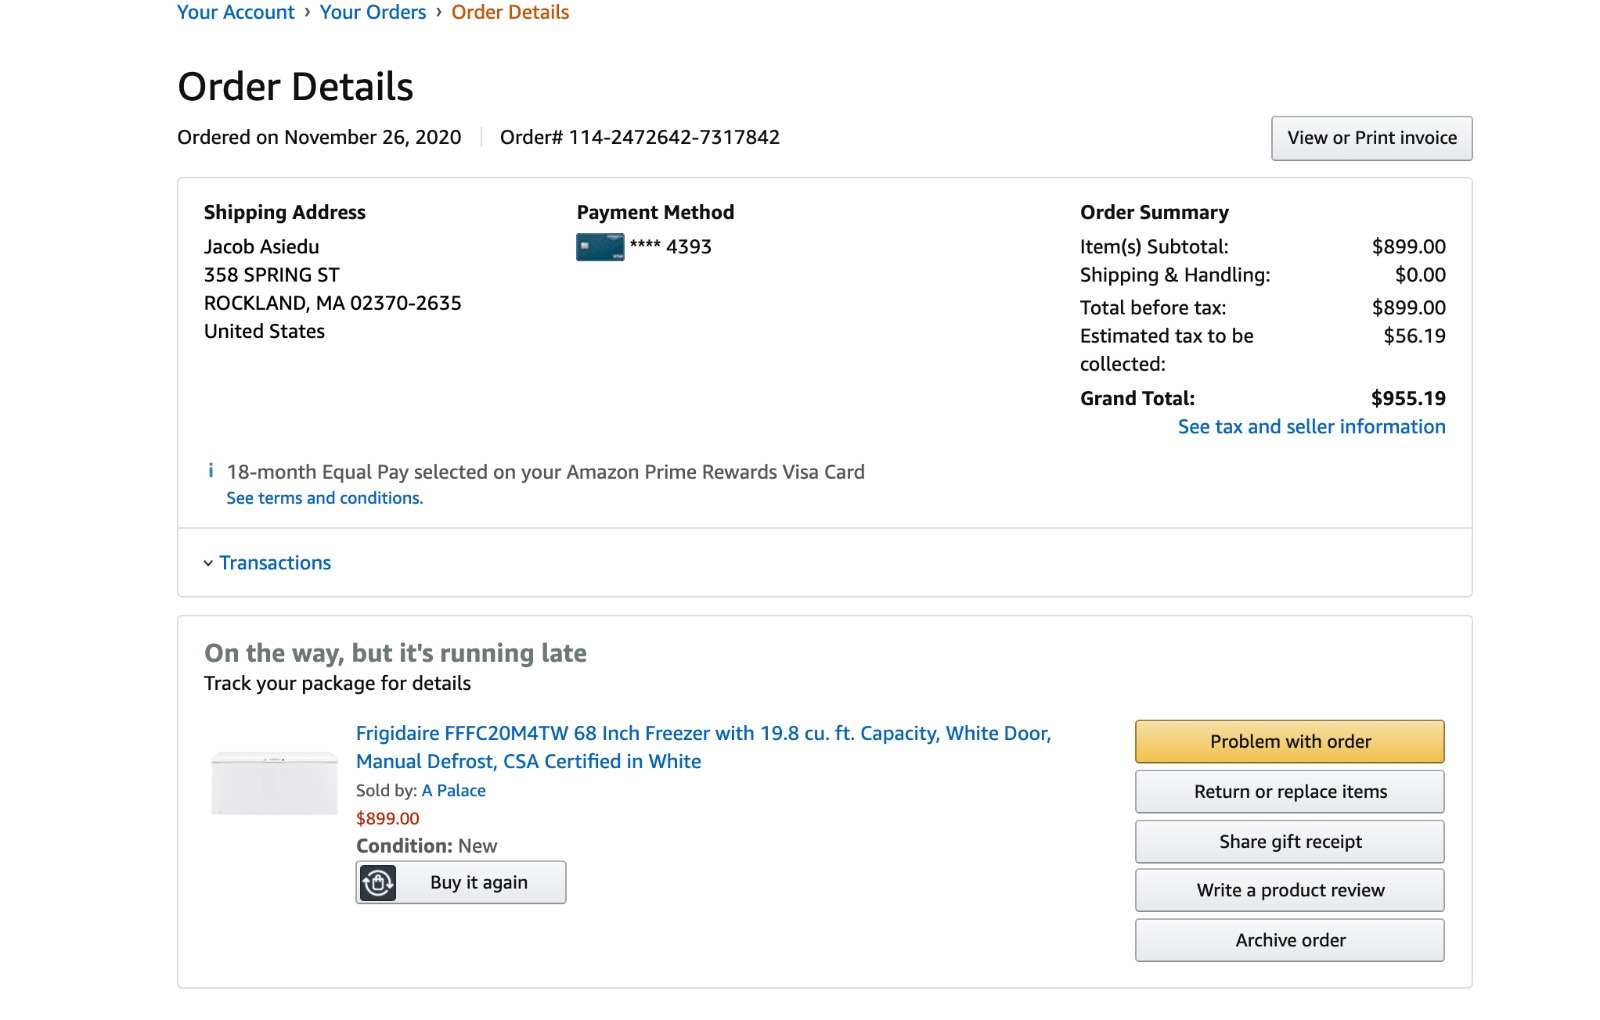Click the Archive order button

click(x=1289, y=940)
